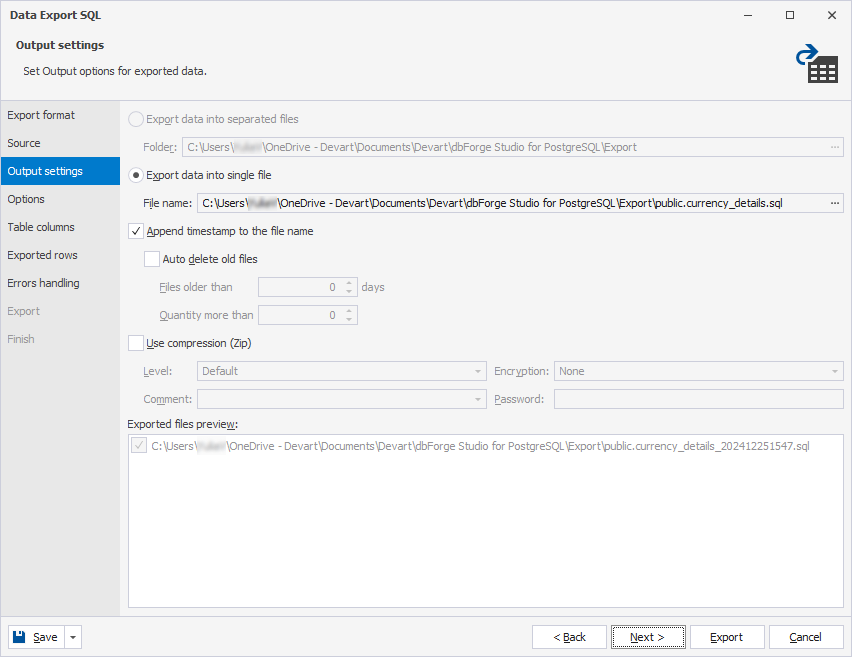Open Errors handling page

(60, 283)
